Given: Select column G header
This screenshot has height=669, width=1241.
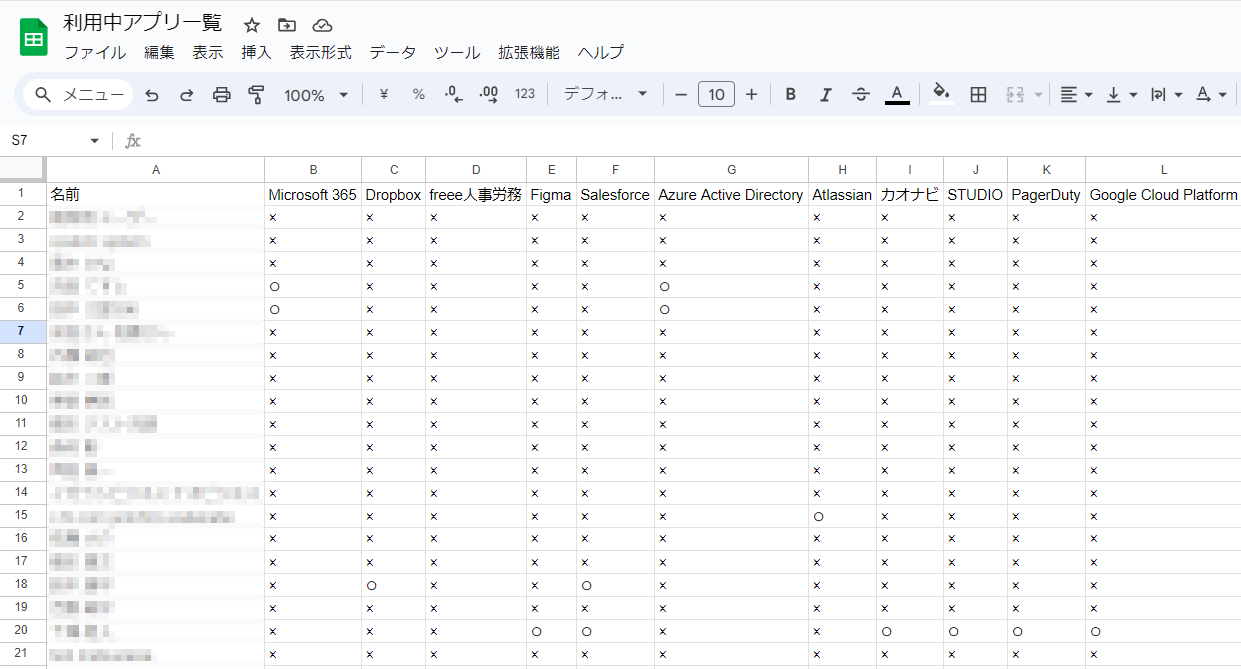Looking at the screenshot, I should coord(731,170).
